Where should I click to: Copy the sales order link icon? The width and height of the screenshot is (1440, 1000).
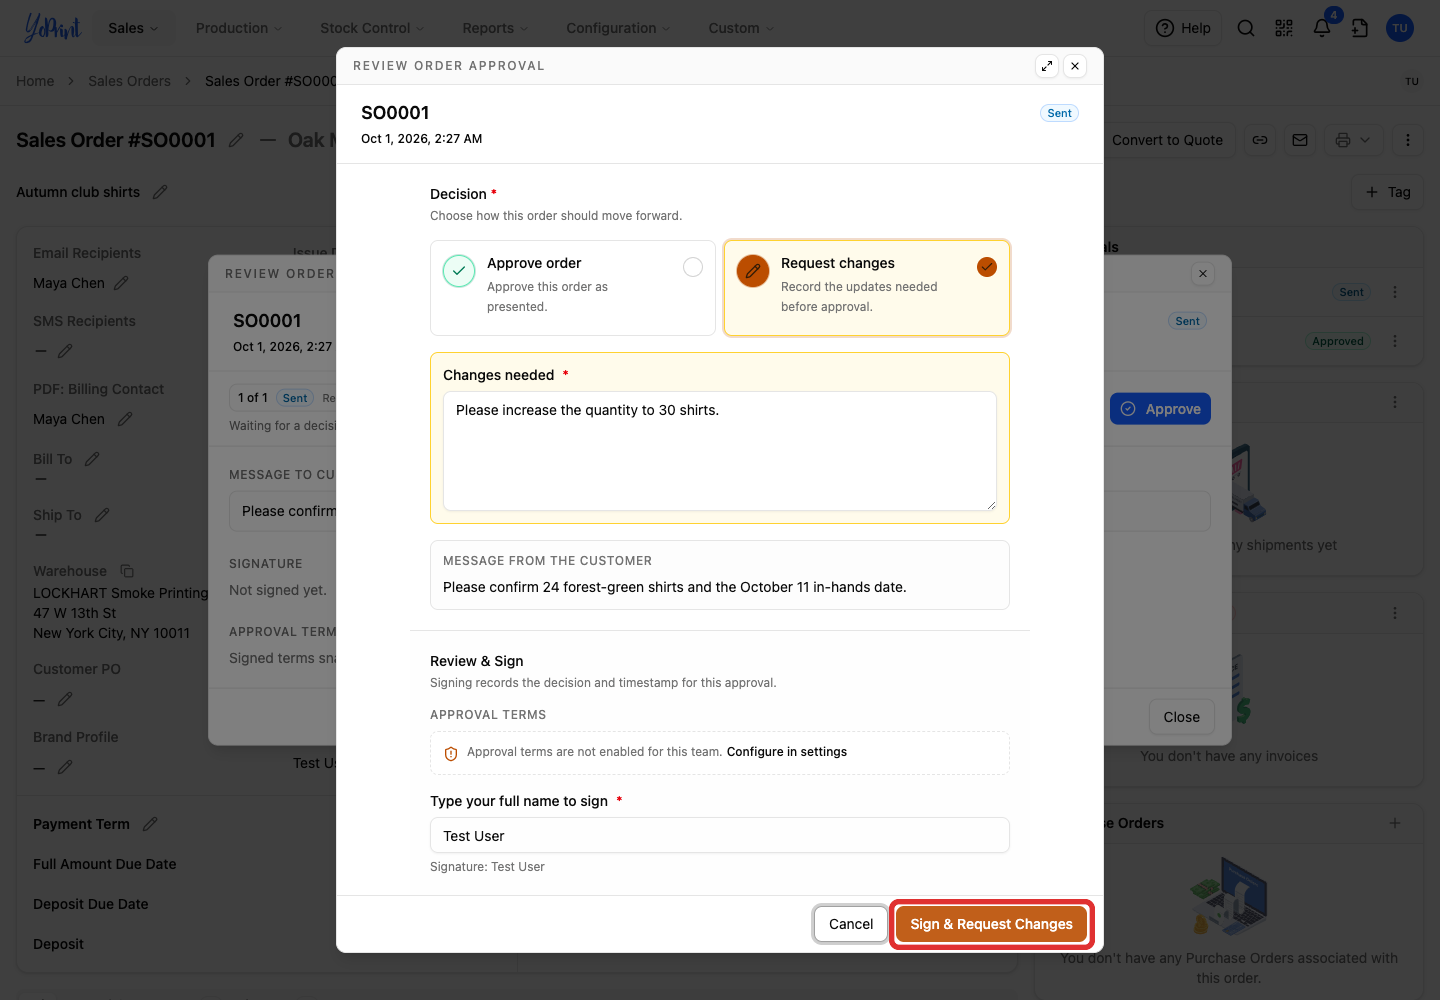[1260, 140]
